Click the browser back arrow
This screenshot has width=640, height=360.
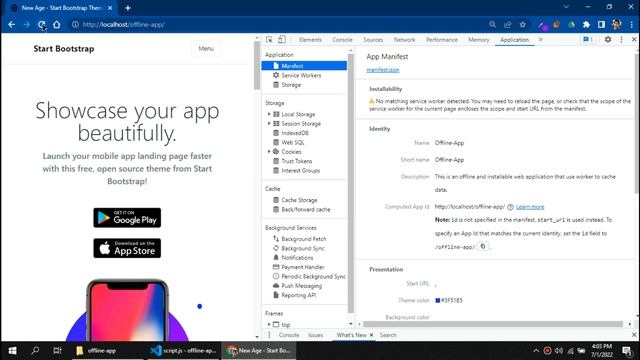(x=11, y=24)
